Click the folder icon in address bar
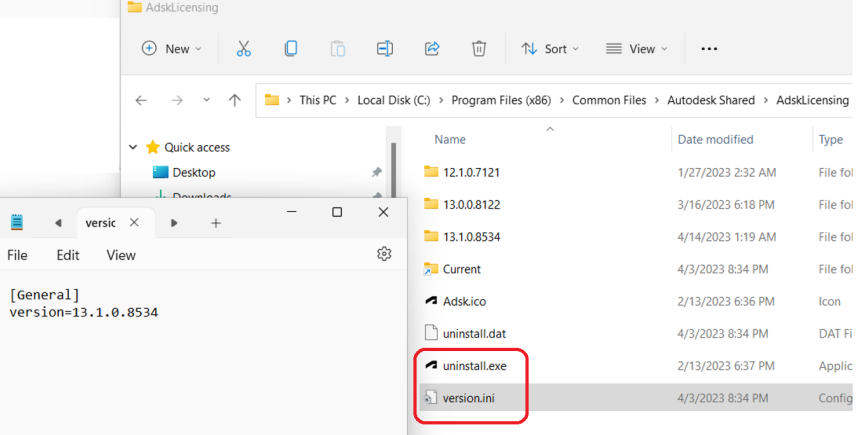This screenshot has width=859, height=435. (x=272, y=100)
